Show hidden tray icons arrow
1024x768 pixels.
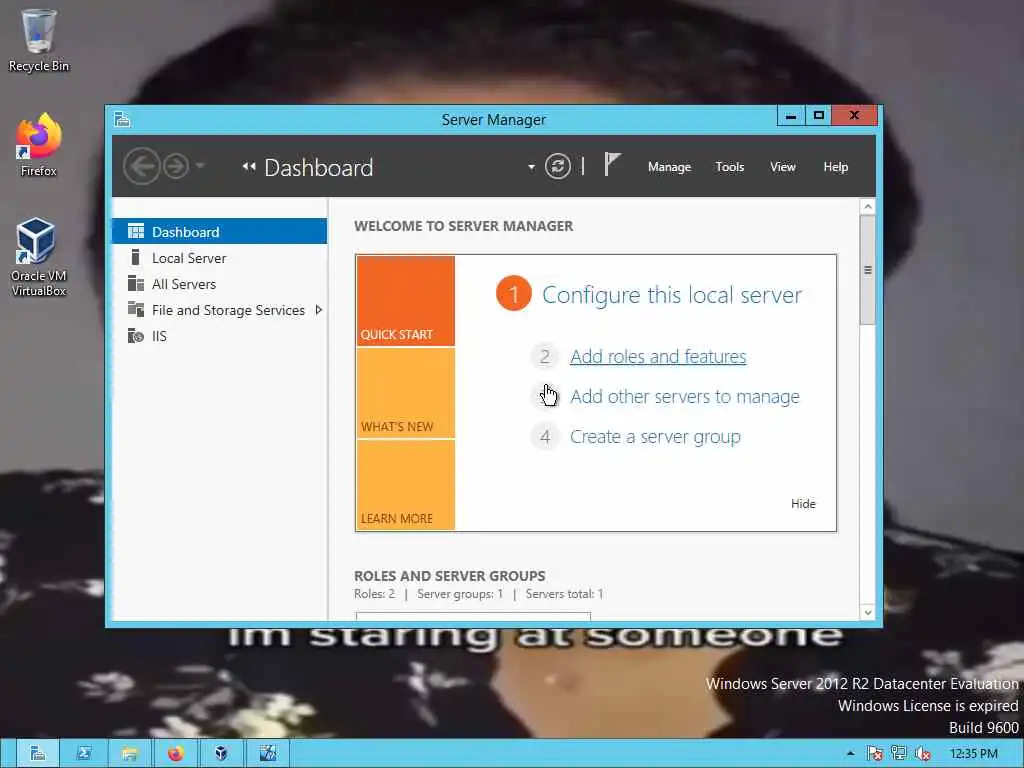(x=850, y=754)
